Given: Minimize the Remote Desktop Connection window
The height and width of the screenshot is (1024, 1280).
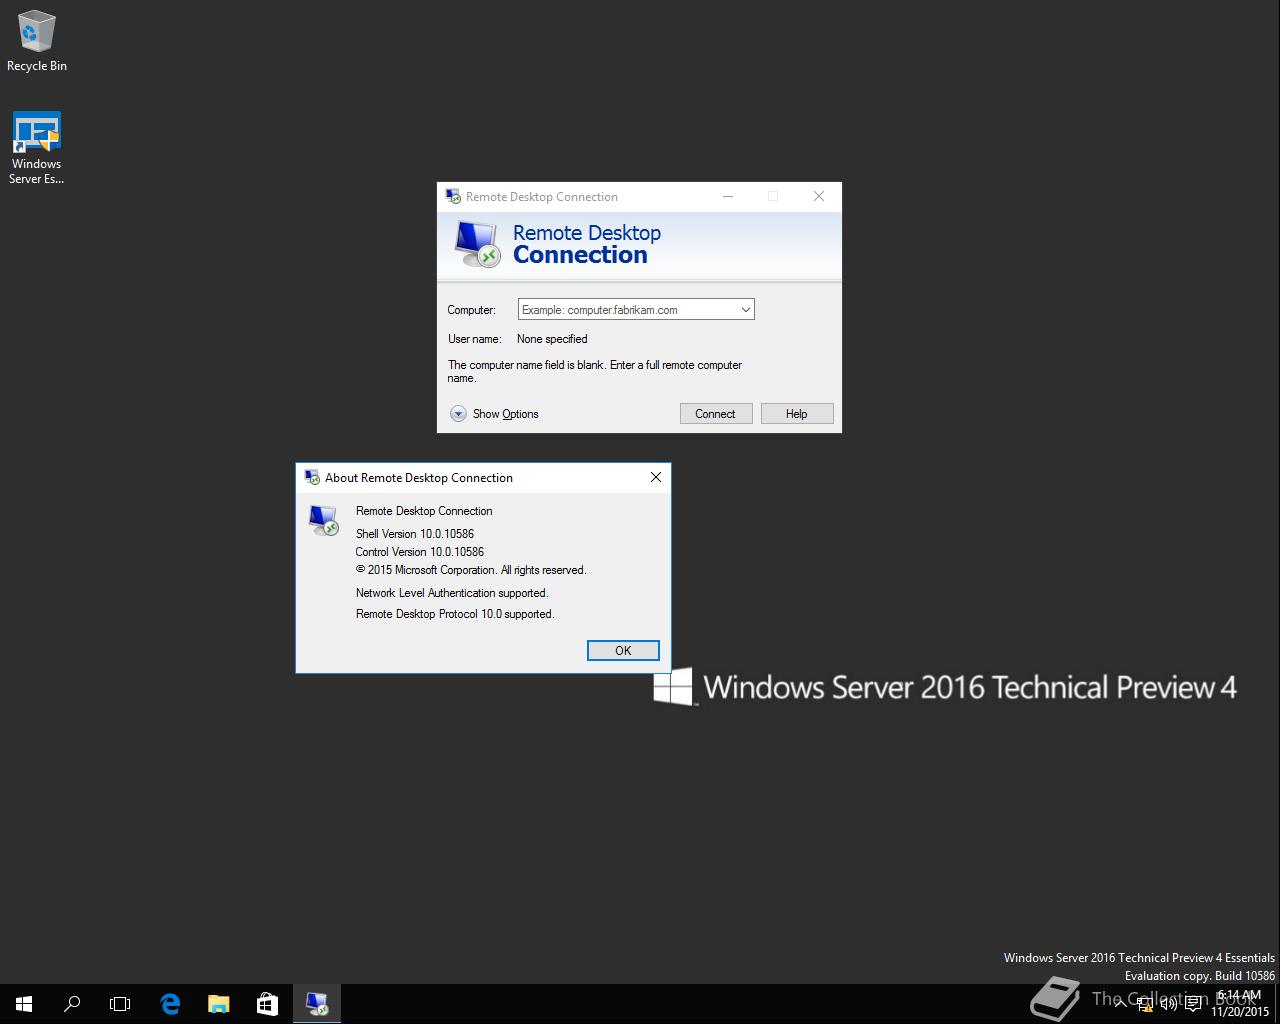Looking at the screenshot, I should (x=728, y=196).
